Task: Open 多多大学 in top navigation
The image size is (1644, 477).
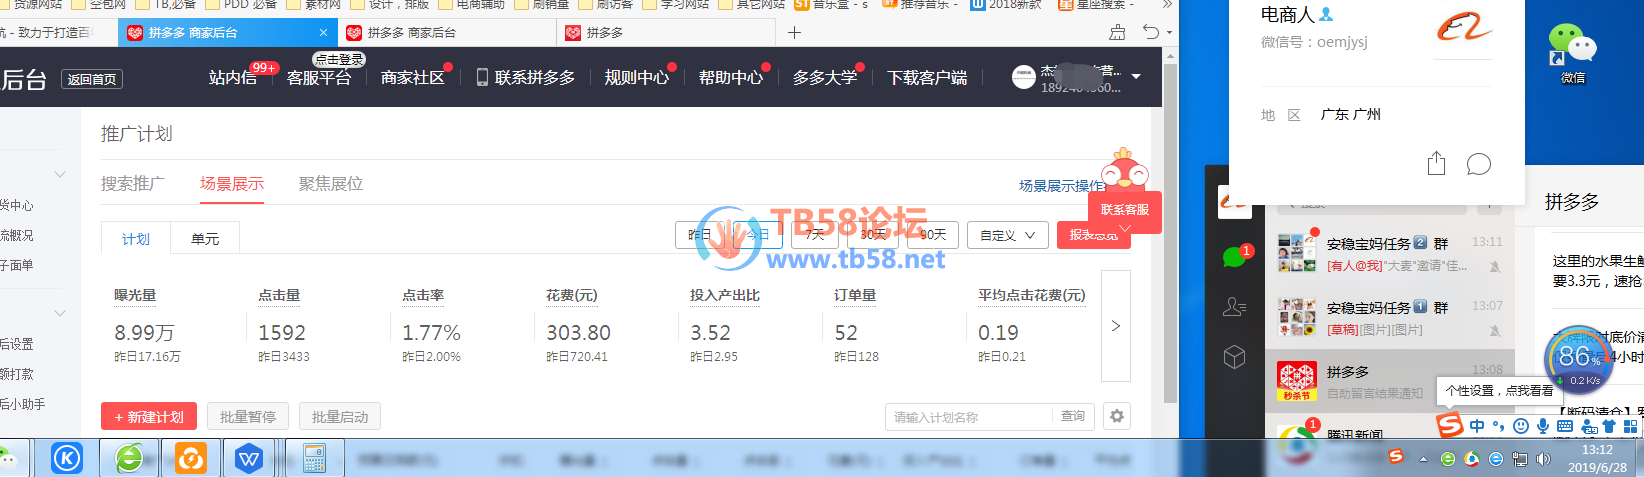Action: [825, 77]
